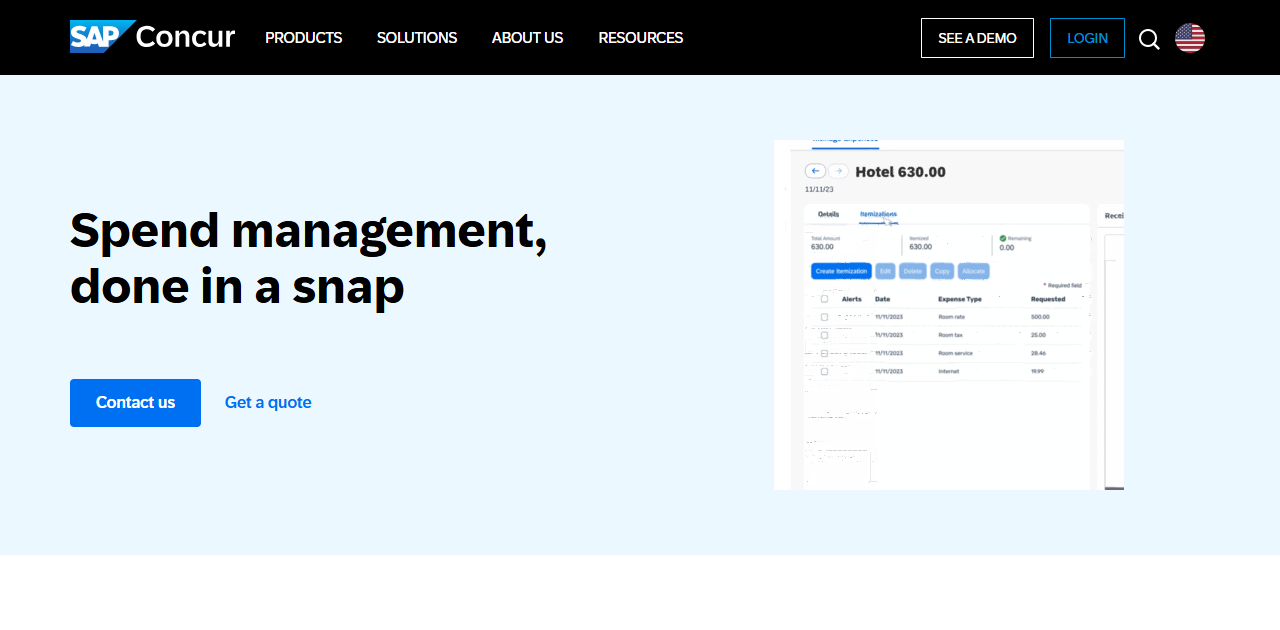1280x630 pixels.
Task: Open the US flag country selector
Action: [1190, 38]
